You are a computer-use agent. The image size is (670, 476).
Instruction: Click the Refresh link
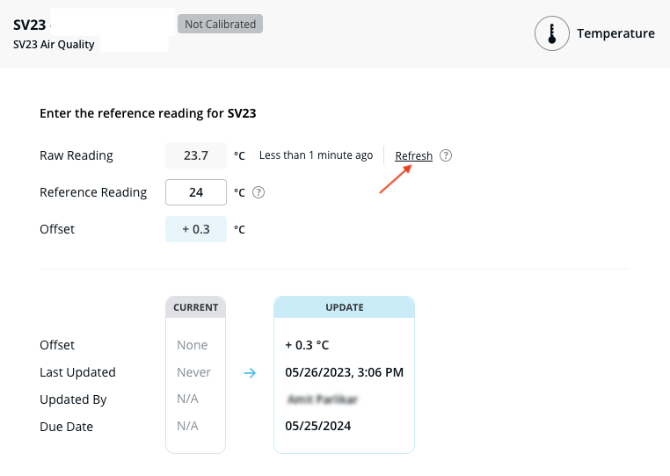tap(413, 156)
